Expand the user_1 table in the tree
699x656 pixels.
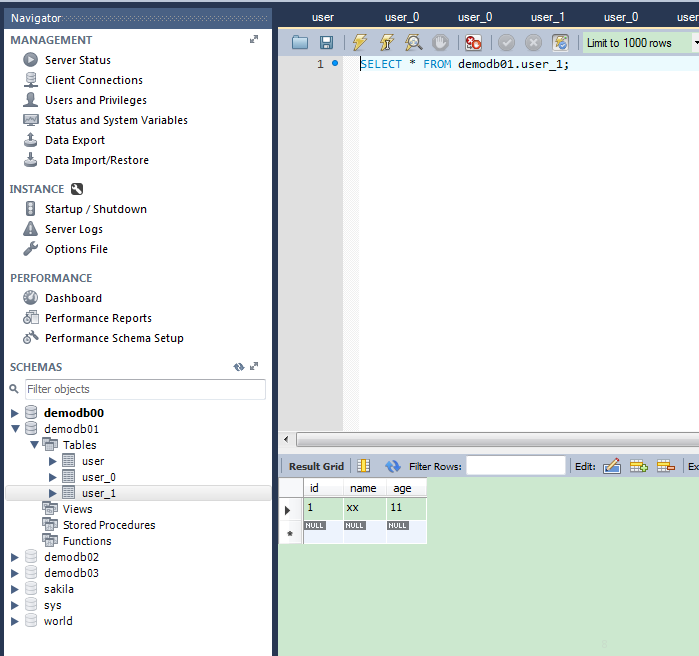53,493
